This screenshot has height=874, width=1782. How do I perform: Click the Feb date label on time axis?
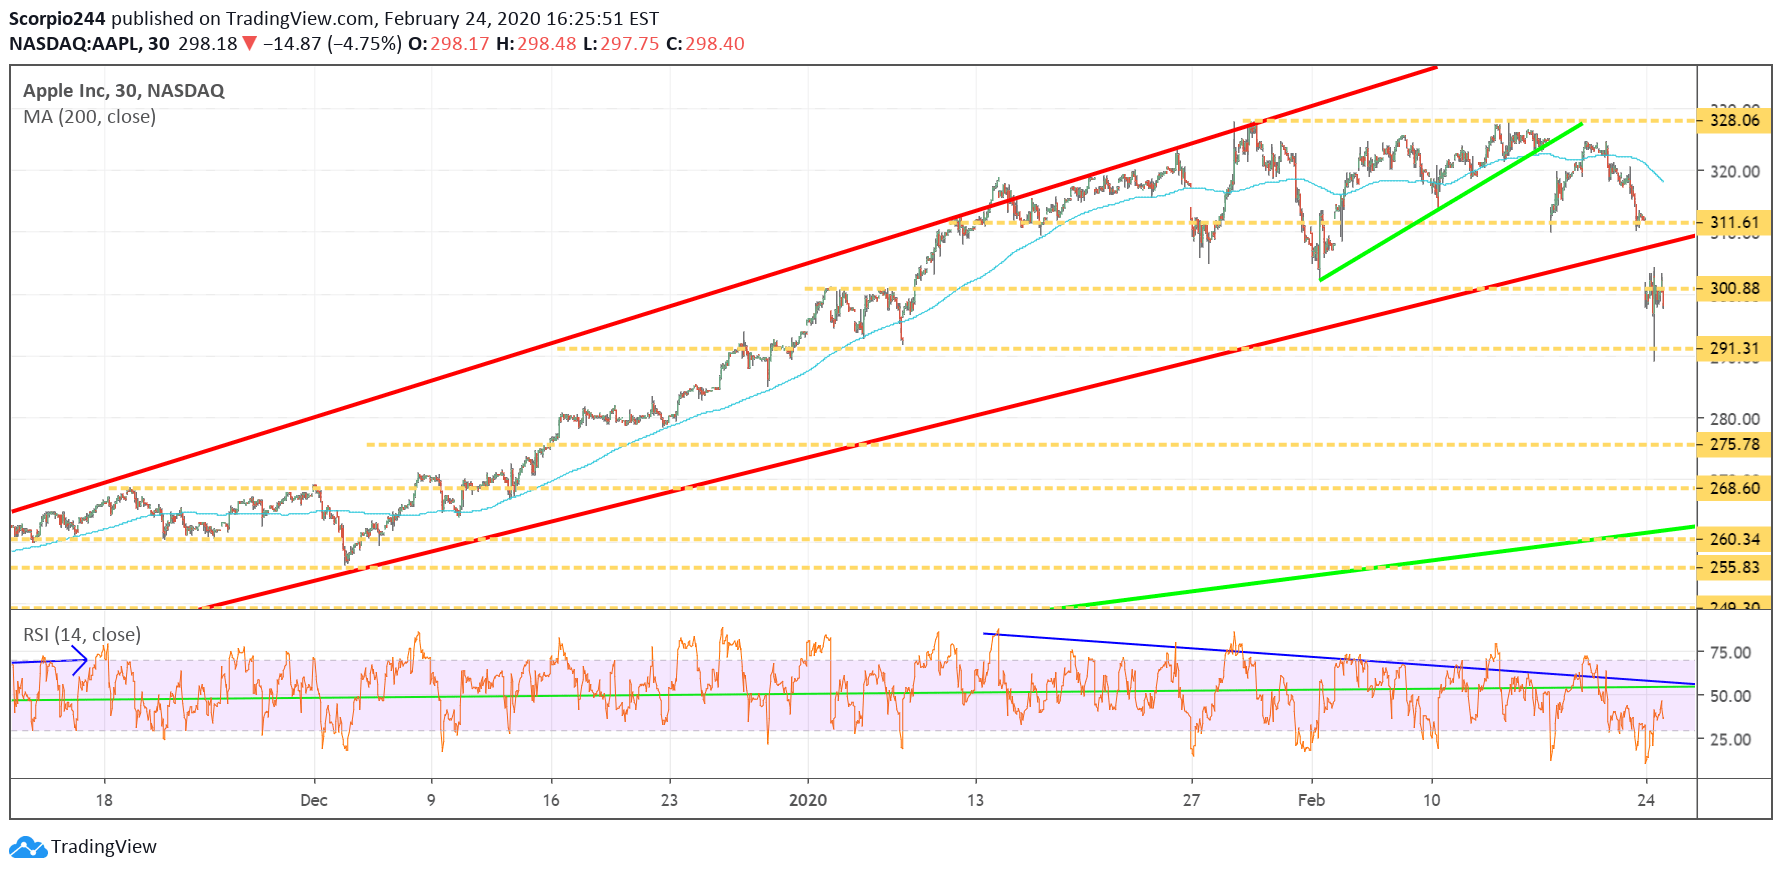point(1311,800)
